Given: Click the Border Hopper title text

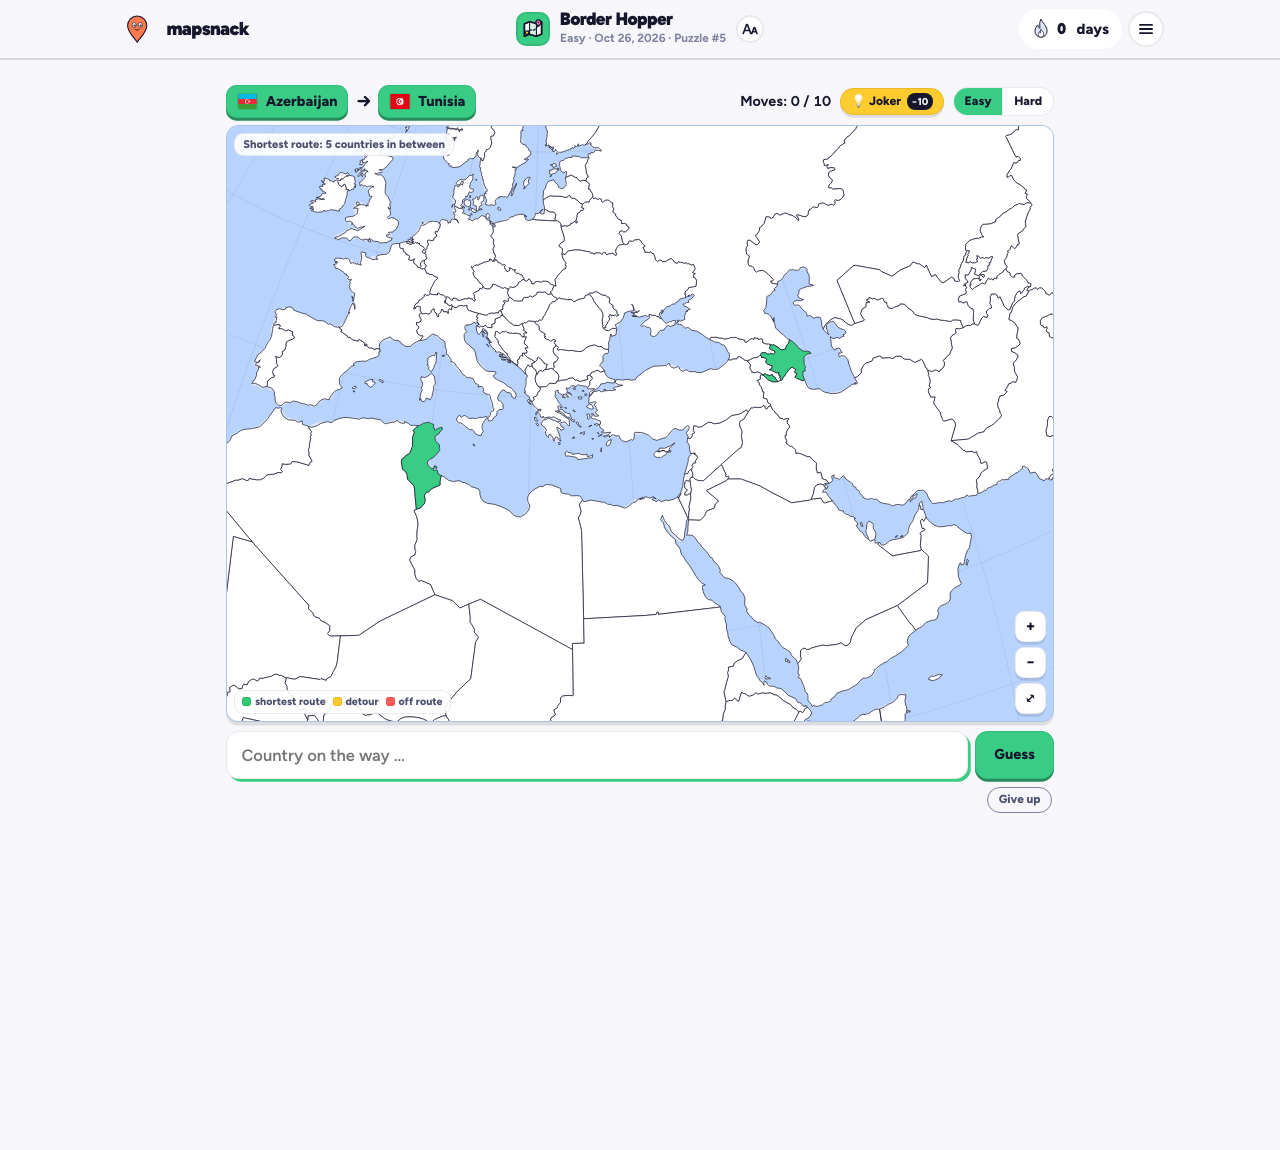Looking at the screenshot, I should pos(616,19).
